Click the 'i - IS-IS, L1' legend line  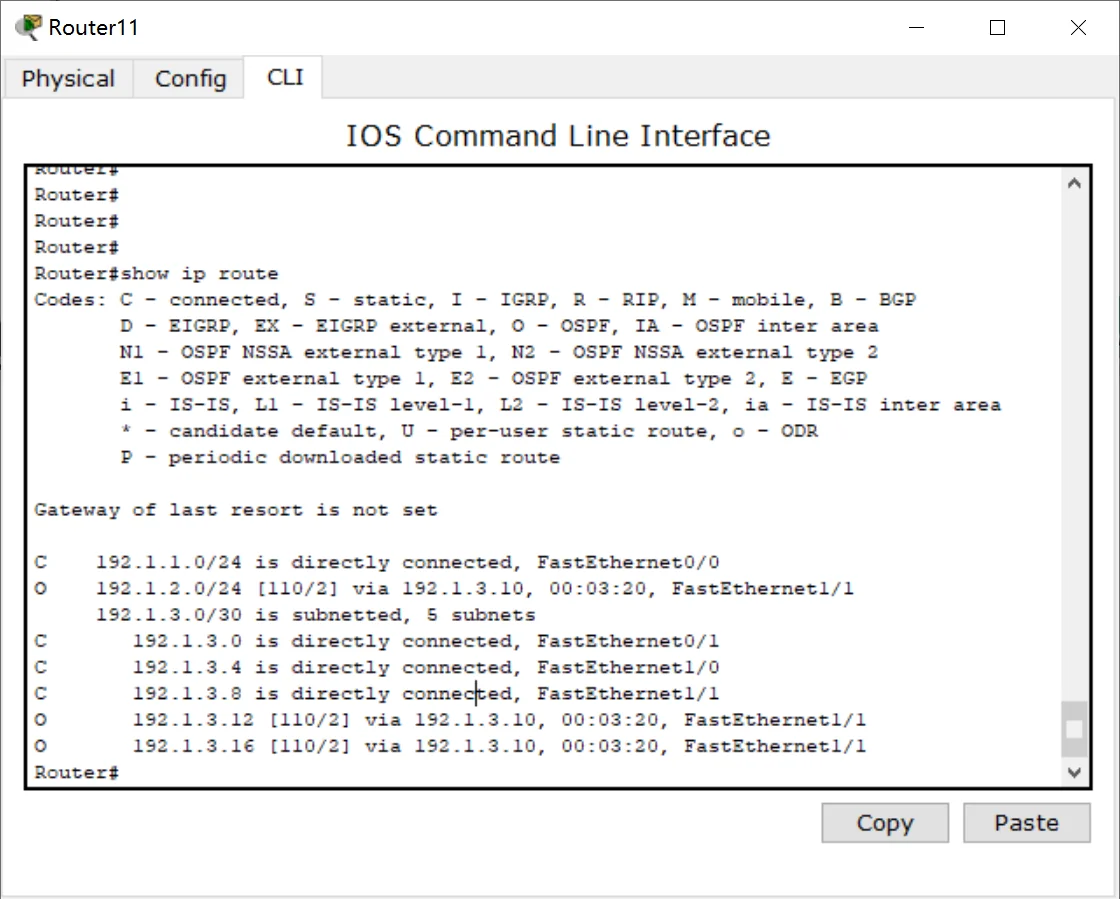[561, 405]
